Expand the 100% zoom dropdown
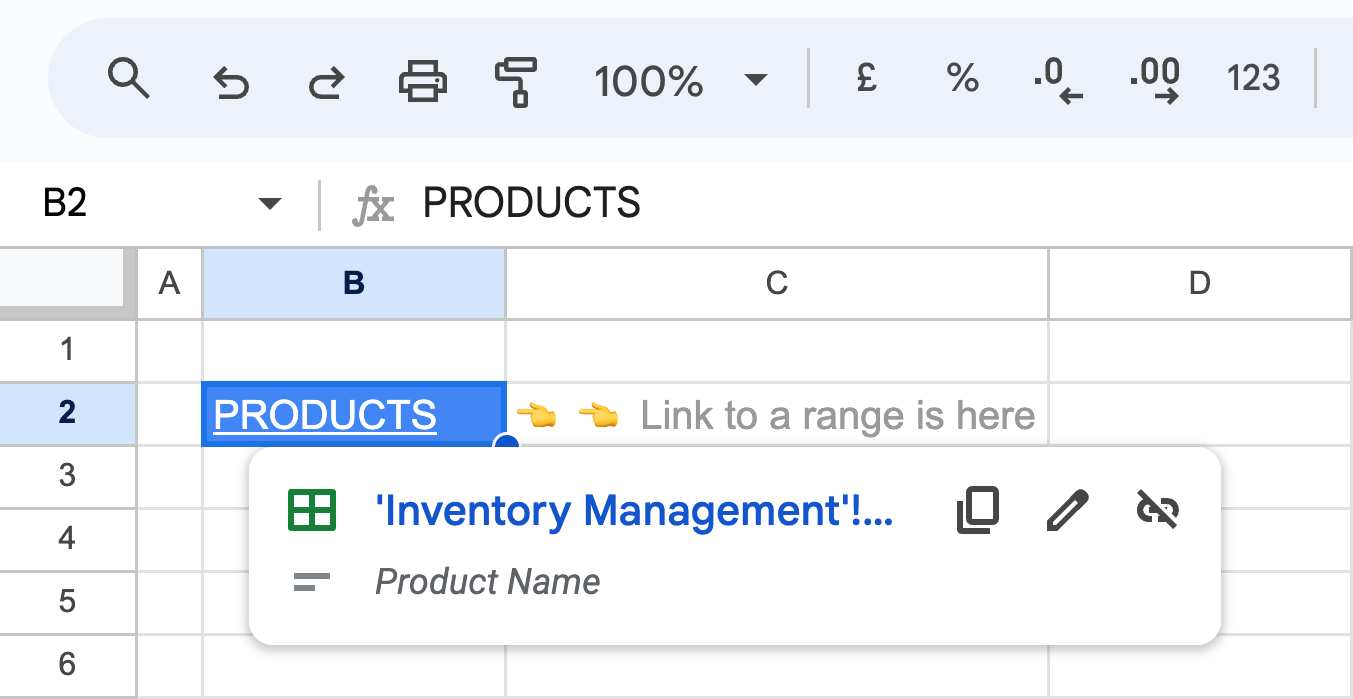The height and width of the screenshot is (699, 1353). coord(757,80)
